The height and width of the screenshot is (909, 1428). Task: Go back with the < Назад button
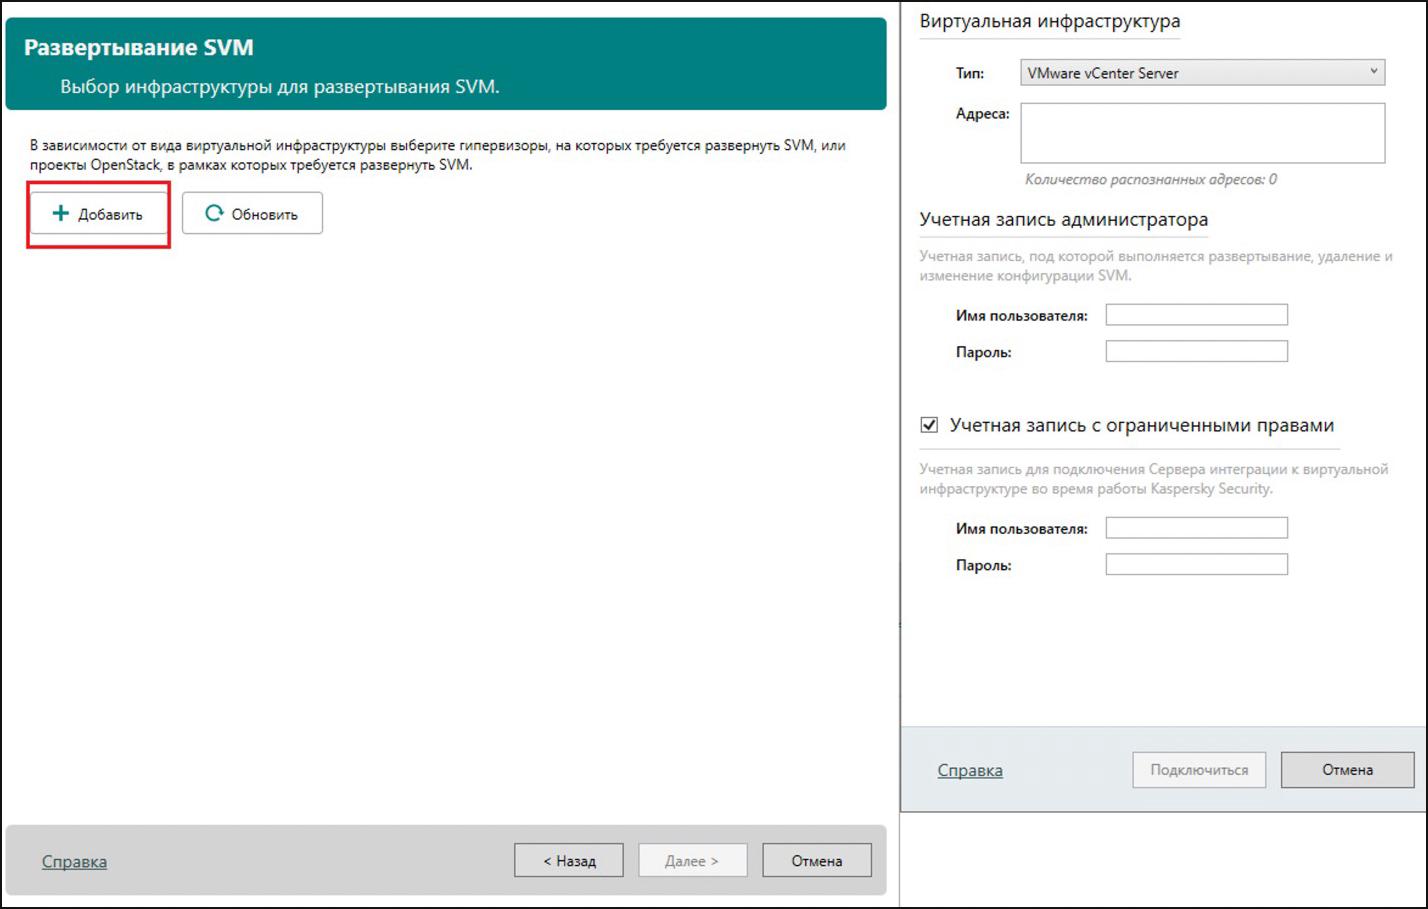pyautogui.click(x=569, y=860)
